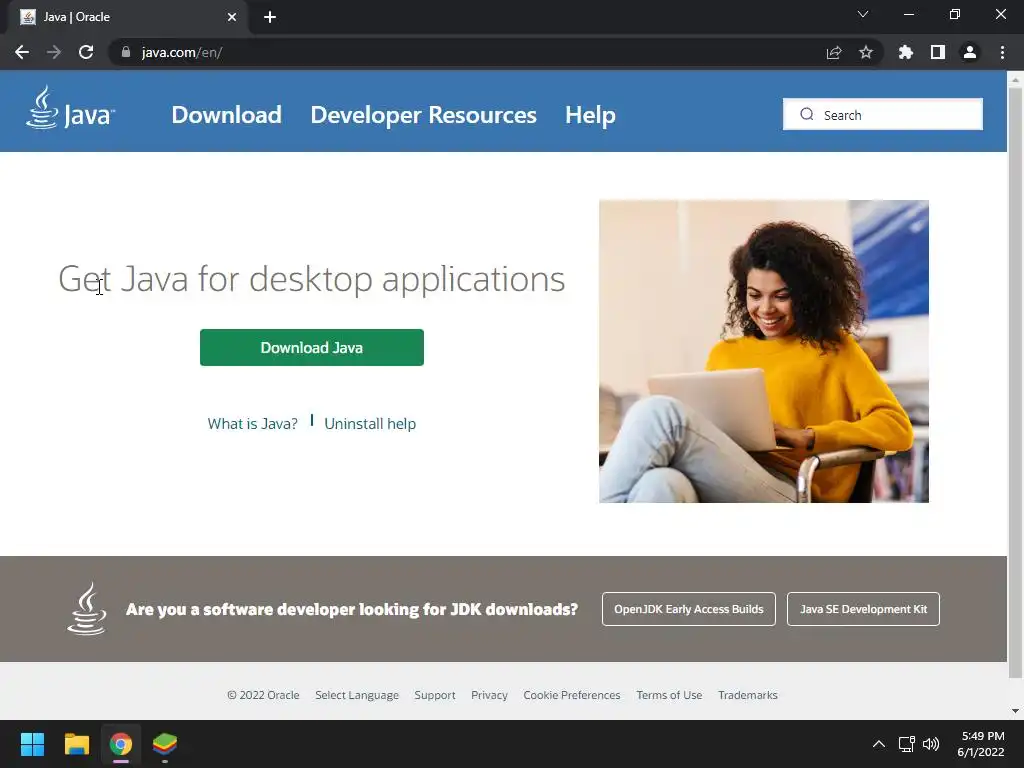Open Cookie Preferences footer link

click(x=571, y=695)
